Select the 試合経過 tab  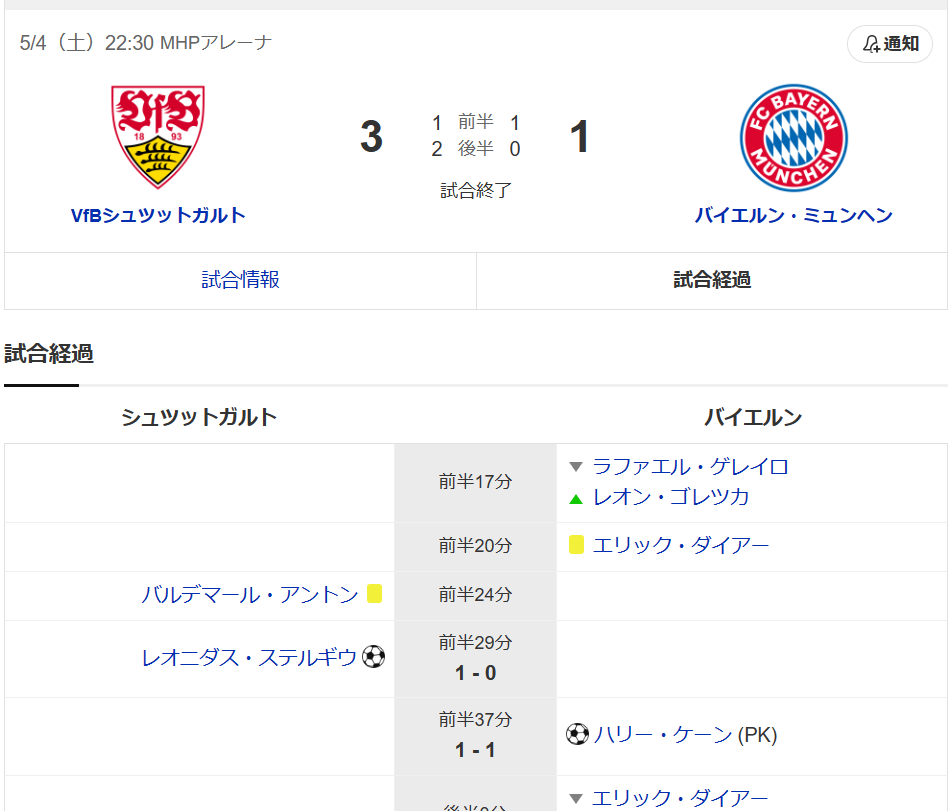coord(712,280)
